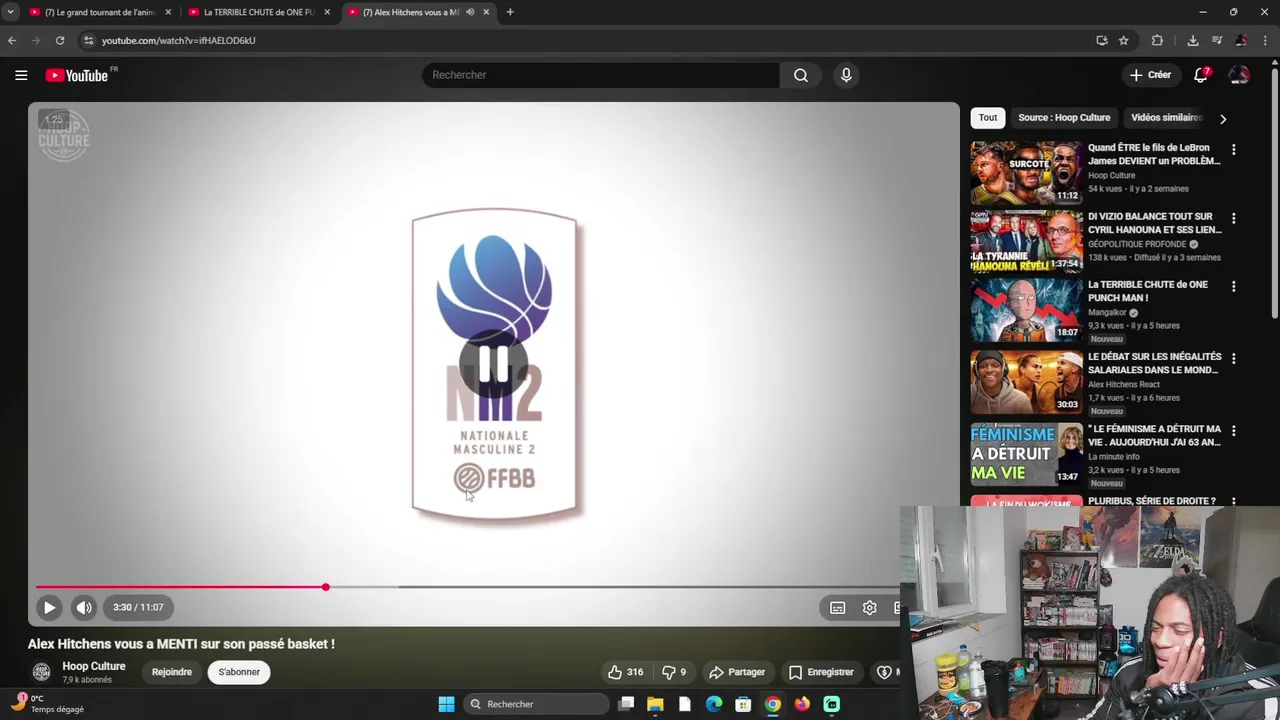Close the Alex Hitchens browser tab
Screen dimensions: 1280x720
[487, 12]
